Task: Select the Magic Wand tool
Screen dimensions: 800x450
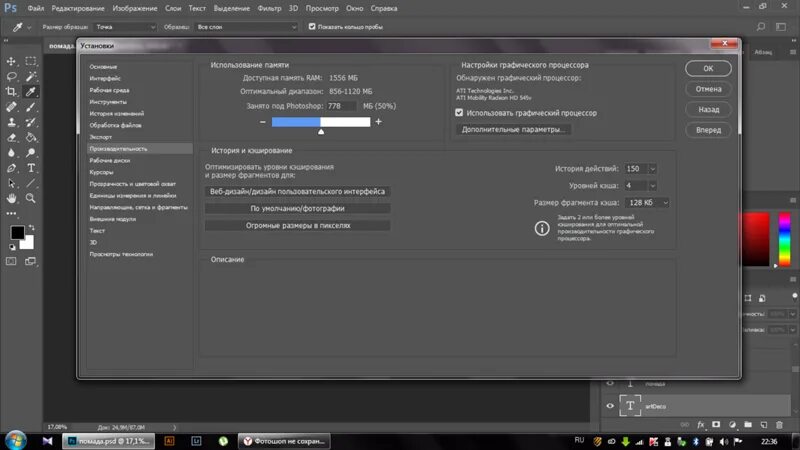Action: pos(31,77)
